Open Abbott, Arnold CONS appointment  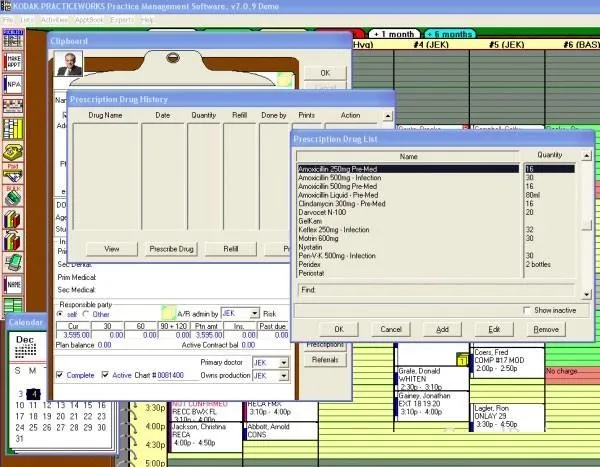pyautogui.click(x=280, y=431)
